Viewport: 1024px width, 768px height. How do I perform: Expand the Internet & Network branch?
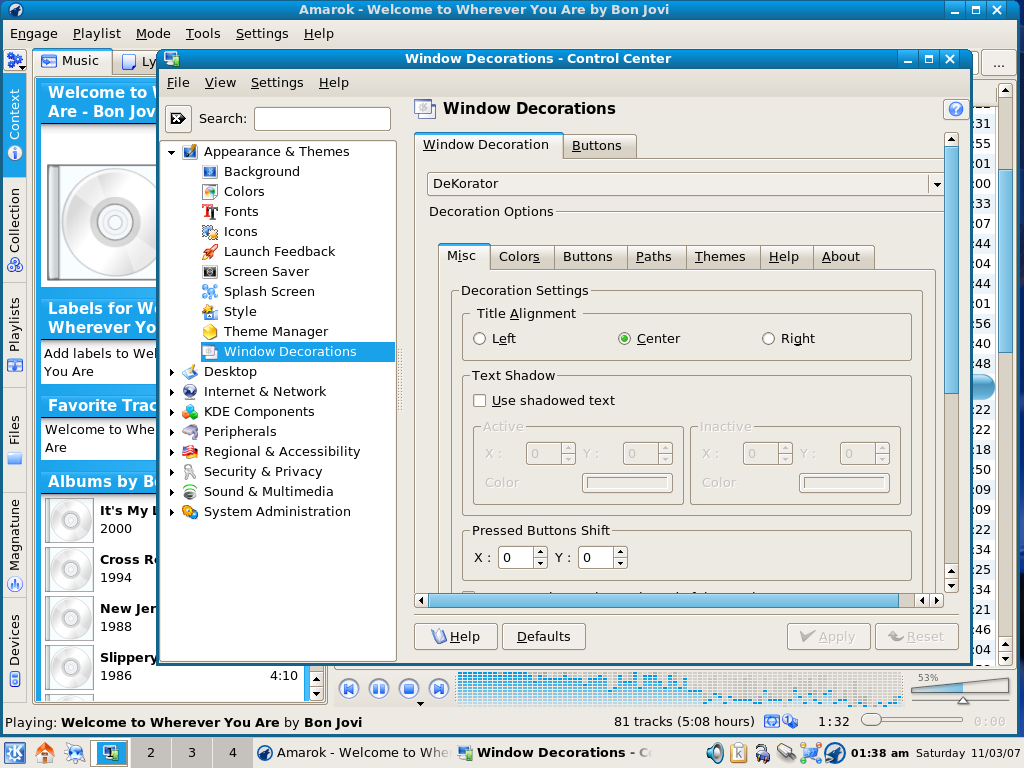(x=172, y=392)
